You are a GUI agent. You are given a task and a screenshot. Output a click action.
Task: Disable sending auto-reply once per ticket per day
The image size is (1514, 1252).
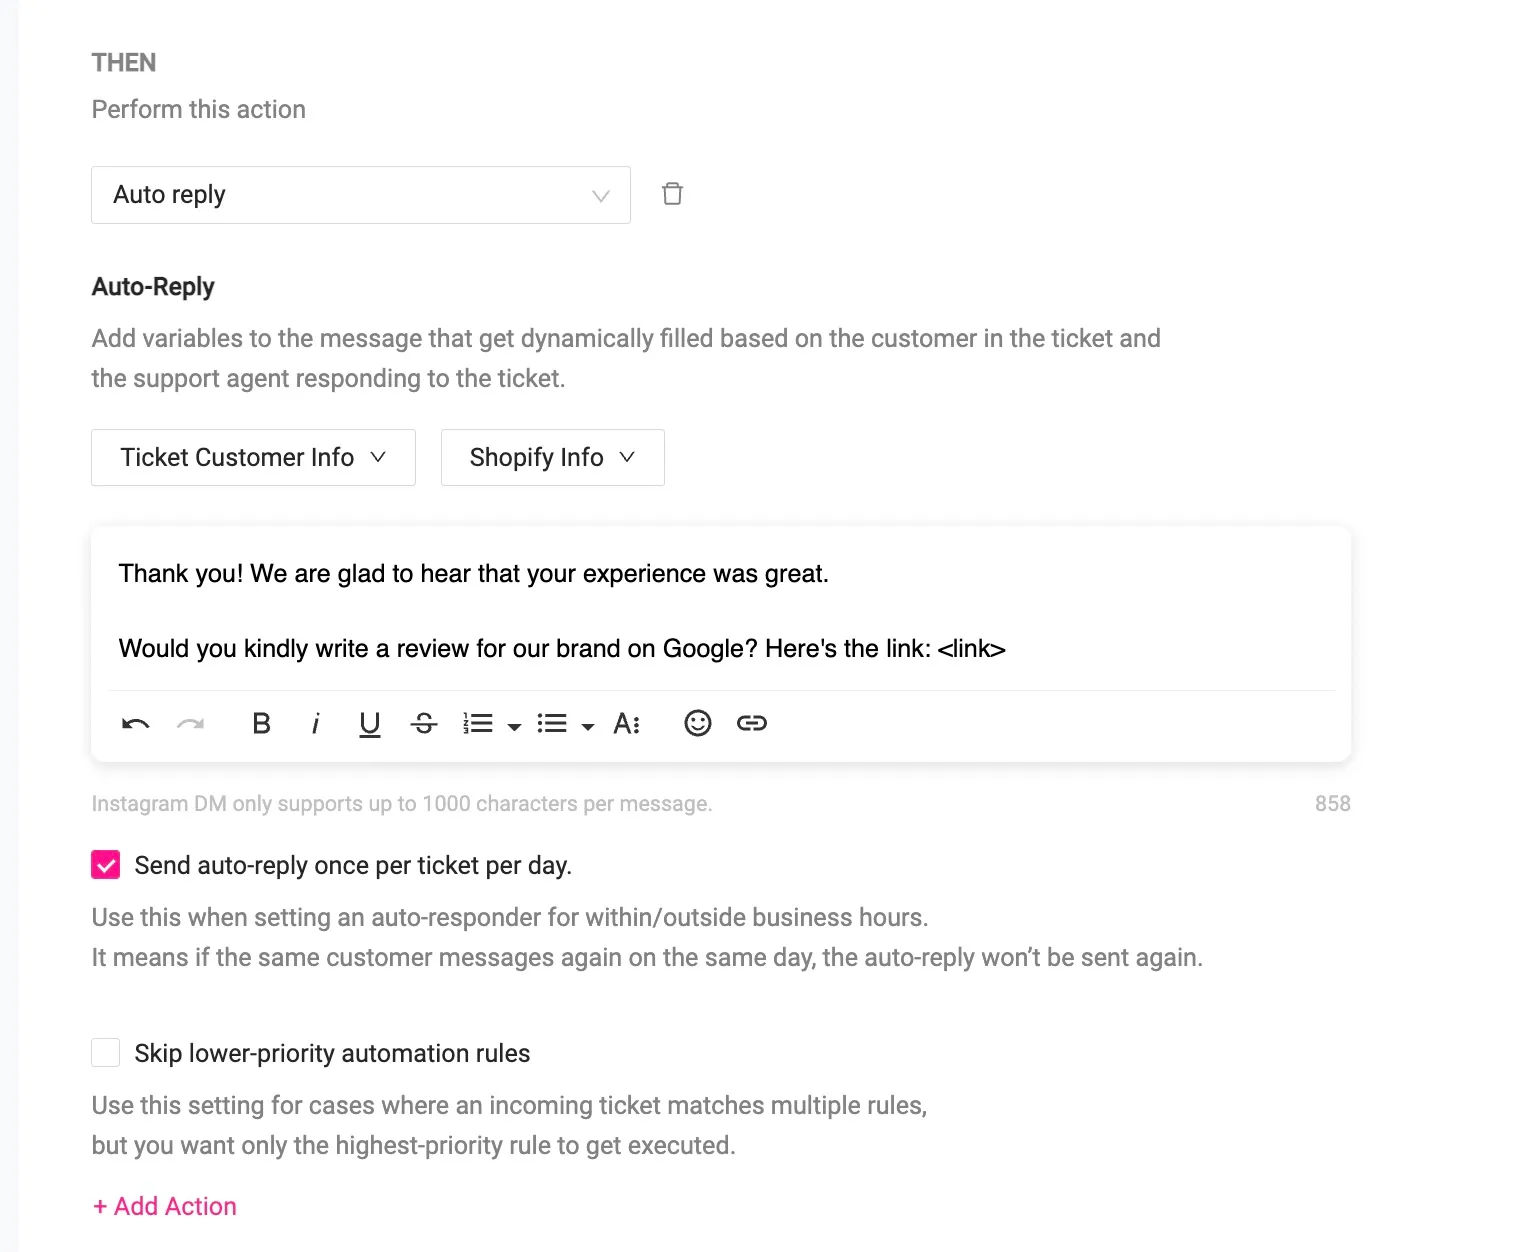coord(105,864)
